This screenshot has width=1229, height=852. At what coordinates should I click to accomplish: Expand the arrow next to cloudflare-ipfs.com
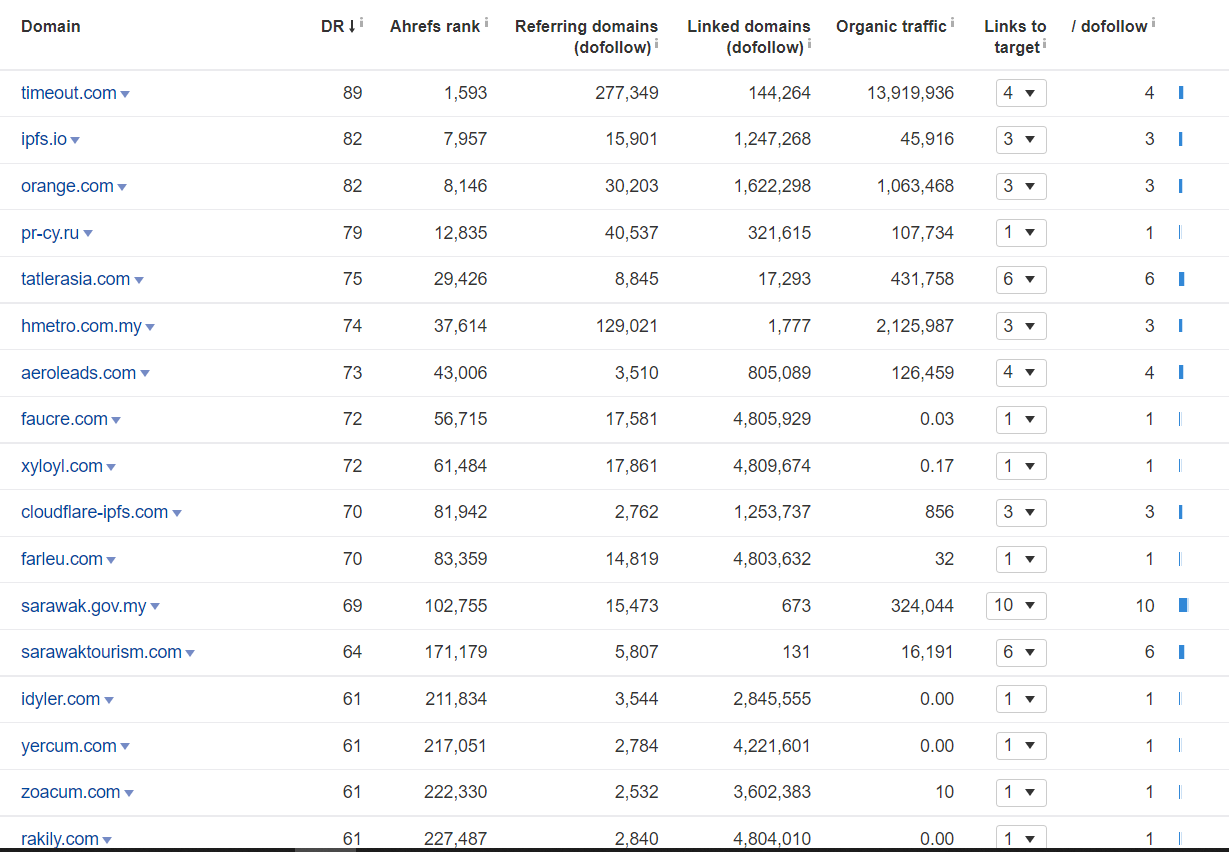click(177, 513)
